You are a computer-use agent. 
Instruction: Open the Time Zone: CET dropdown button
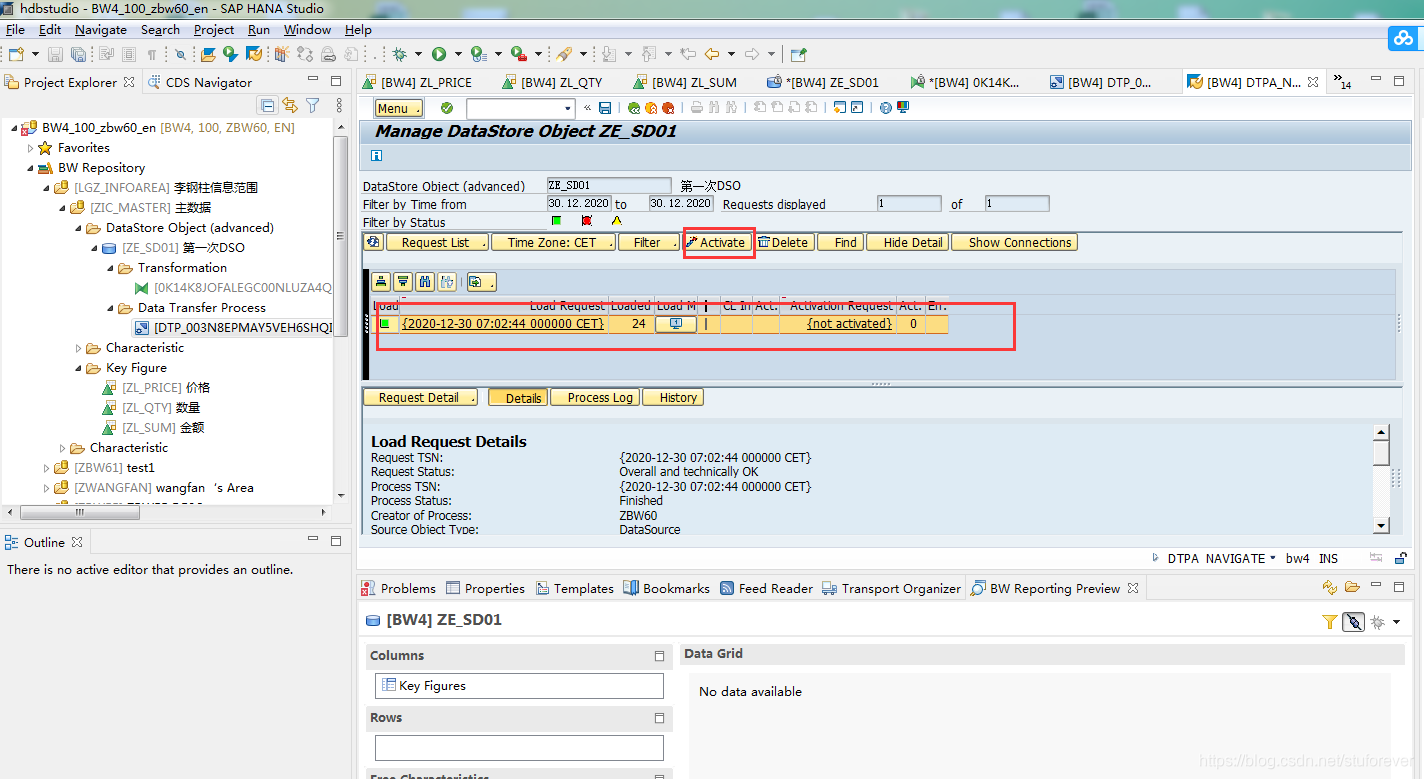coord(555,242)
